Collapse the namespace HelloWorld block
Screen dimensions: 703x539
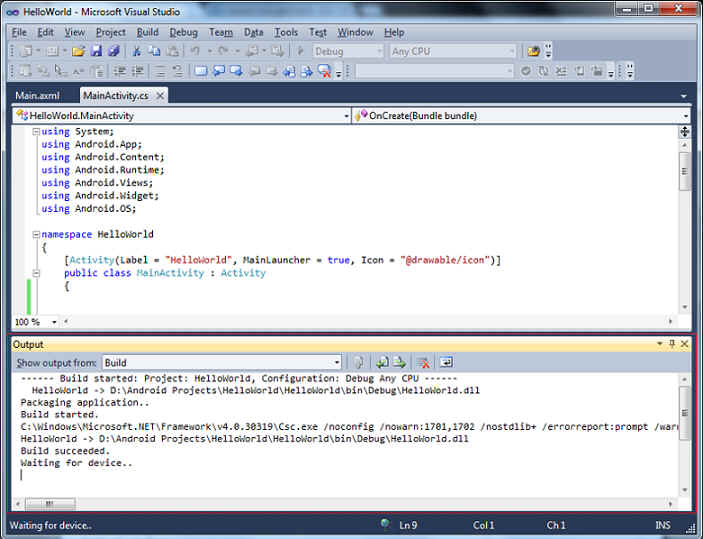pos(36,235)
